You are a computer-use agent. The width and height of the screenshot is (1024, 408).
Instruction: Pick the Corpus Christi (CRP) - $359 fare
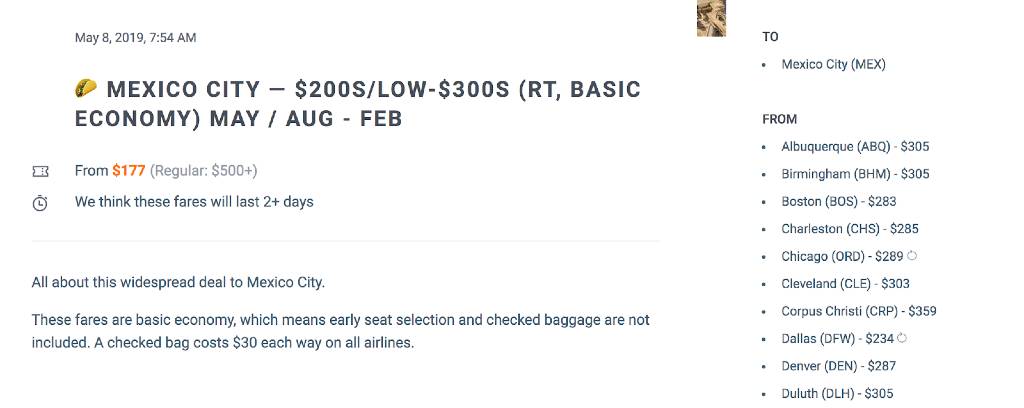(x=859, y=311)
